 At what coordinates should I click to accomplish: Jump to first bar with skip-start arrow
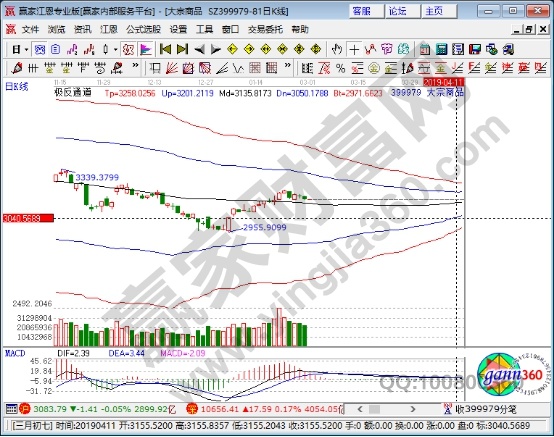[165, 49]
